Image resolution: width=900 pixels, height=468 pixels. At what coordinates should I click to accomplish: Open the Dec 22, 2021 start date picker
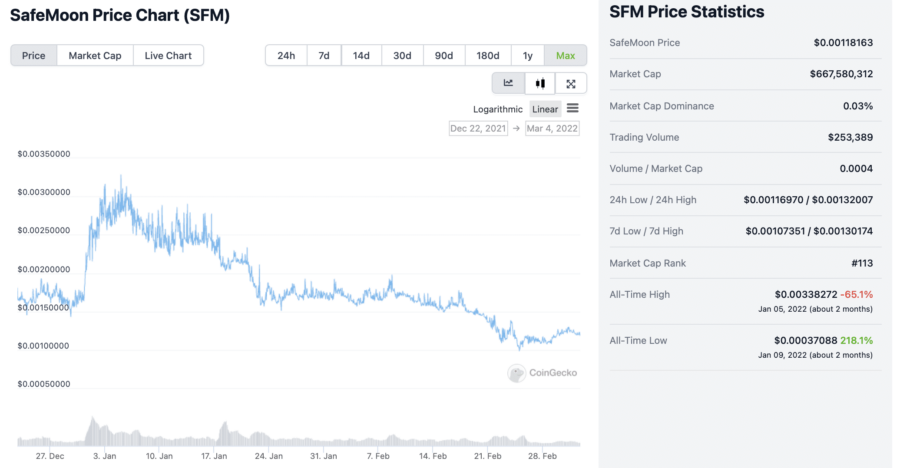pyautogui.click(x=478, y=128)
